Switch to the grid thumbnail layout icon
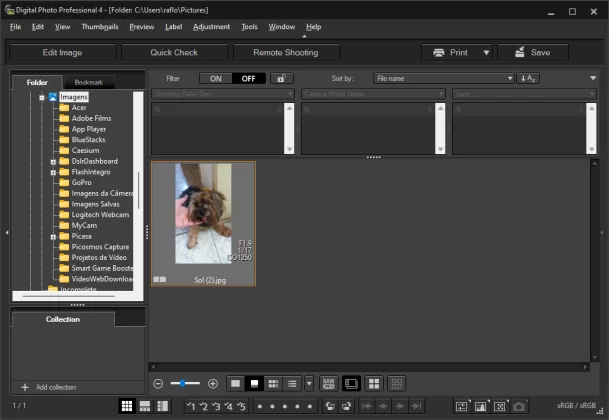Image resolution: width=609 pixels, height=420 pixels. tap(127, 406)
